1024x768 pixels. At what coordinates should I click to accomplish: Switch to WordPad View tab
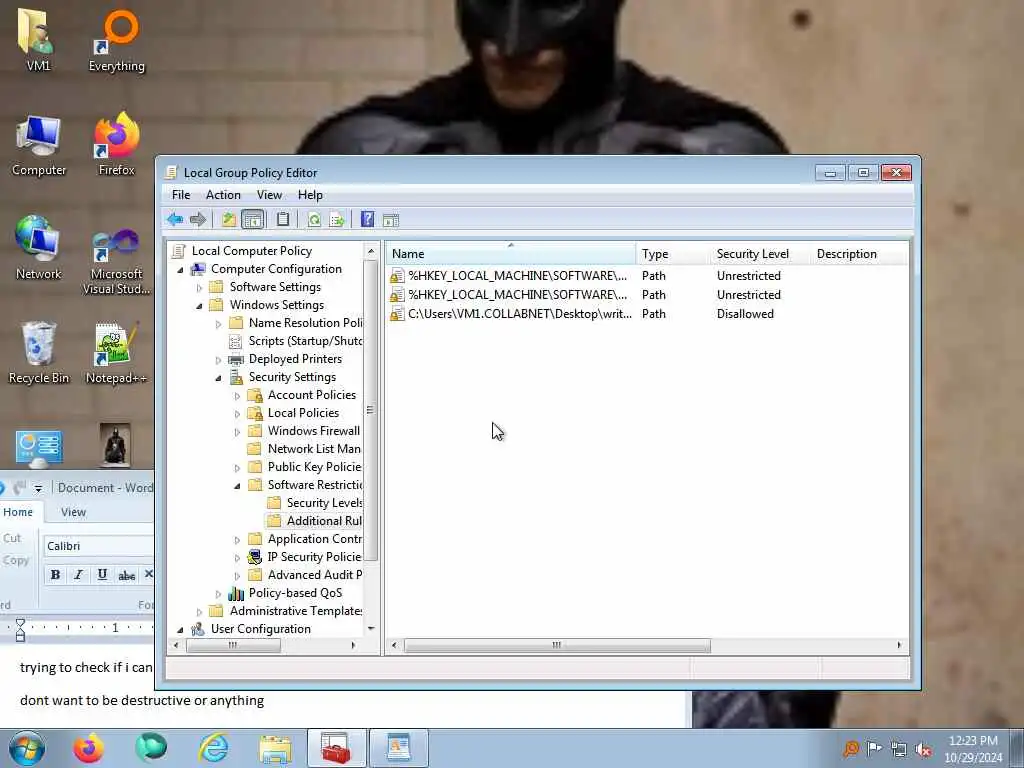click(73, 512)
